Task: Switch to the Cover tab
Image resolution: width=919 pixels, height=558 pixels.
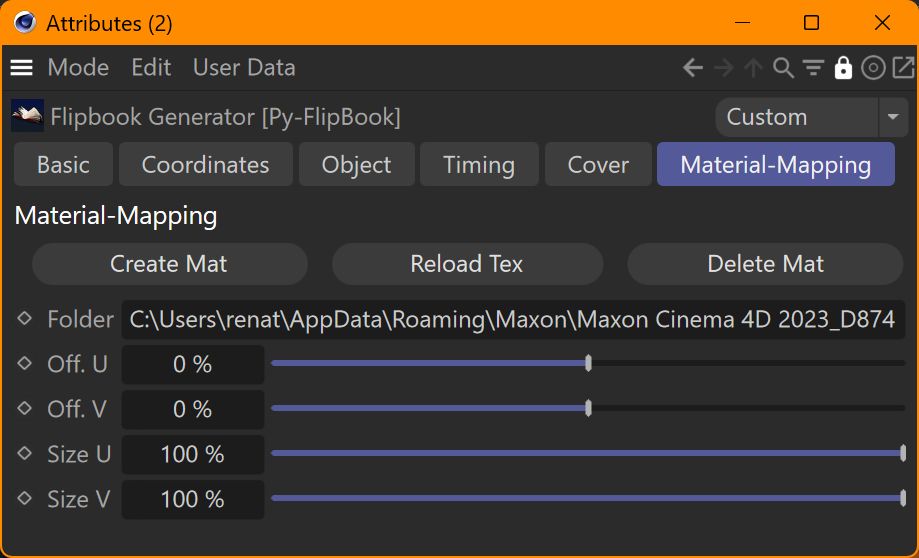Action: (598, 165)
